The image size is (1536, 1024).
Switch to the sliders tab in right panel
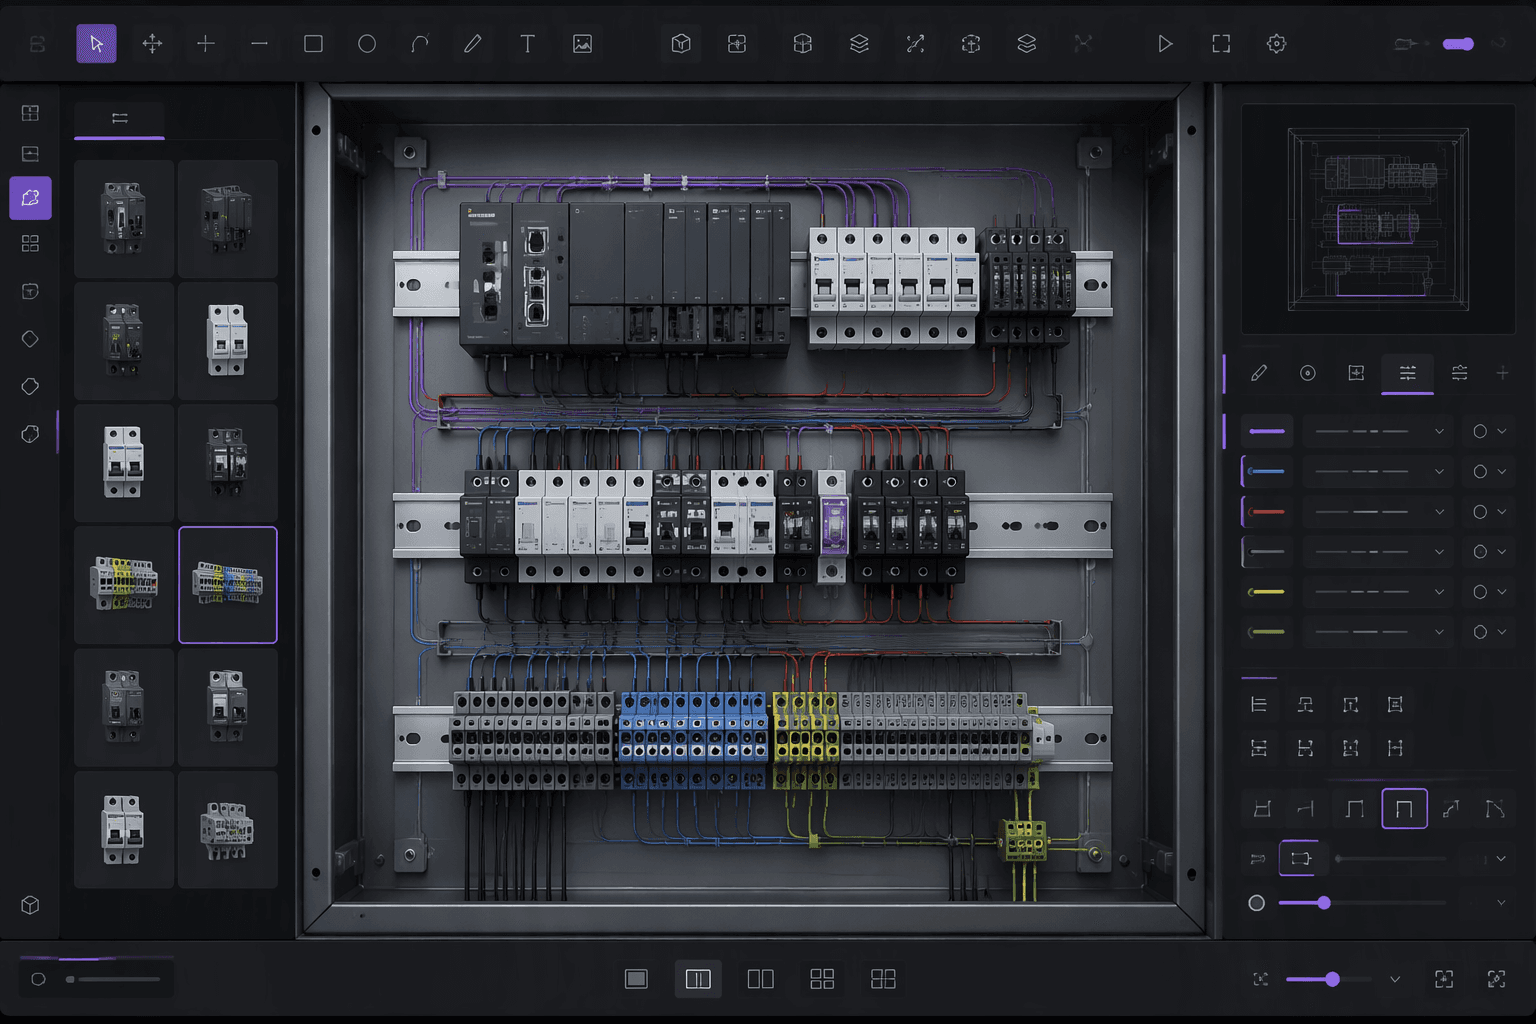point(1407,373)
